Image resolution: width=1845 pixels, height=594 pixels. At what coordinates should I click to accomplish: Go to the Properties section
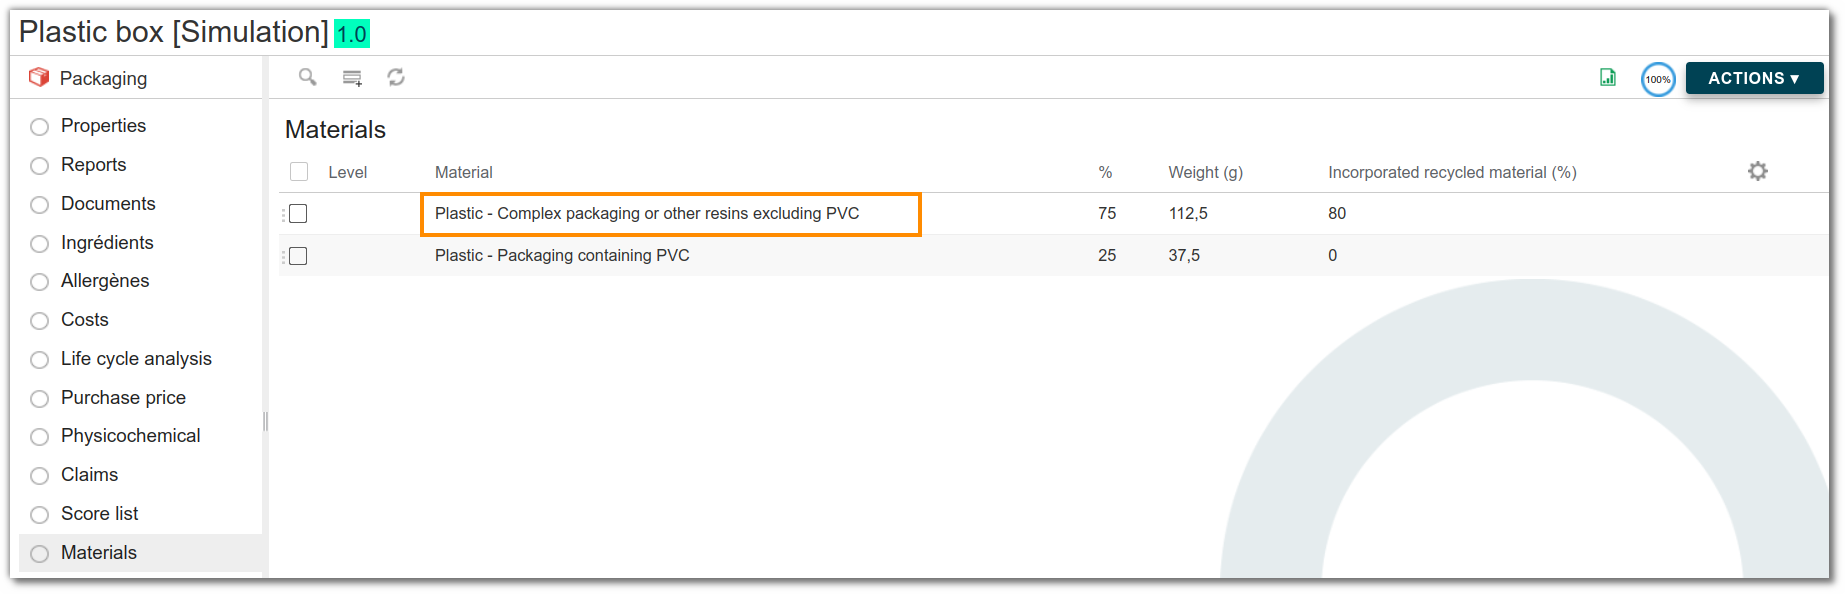click(103, 126)
